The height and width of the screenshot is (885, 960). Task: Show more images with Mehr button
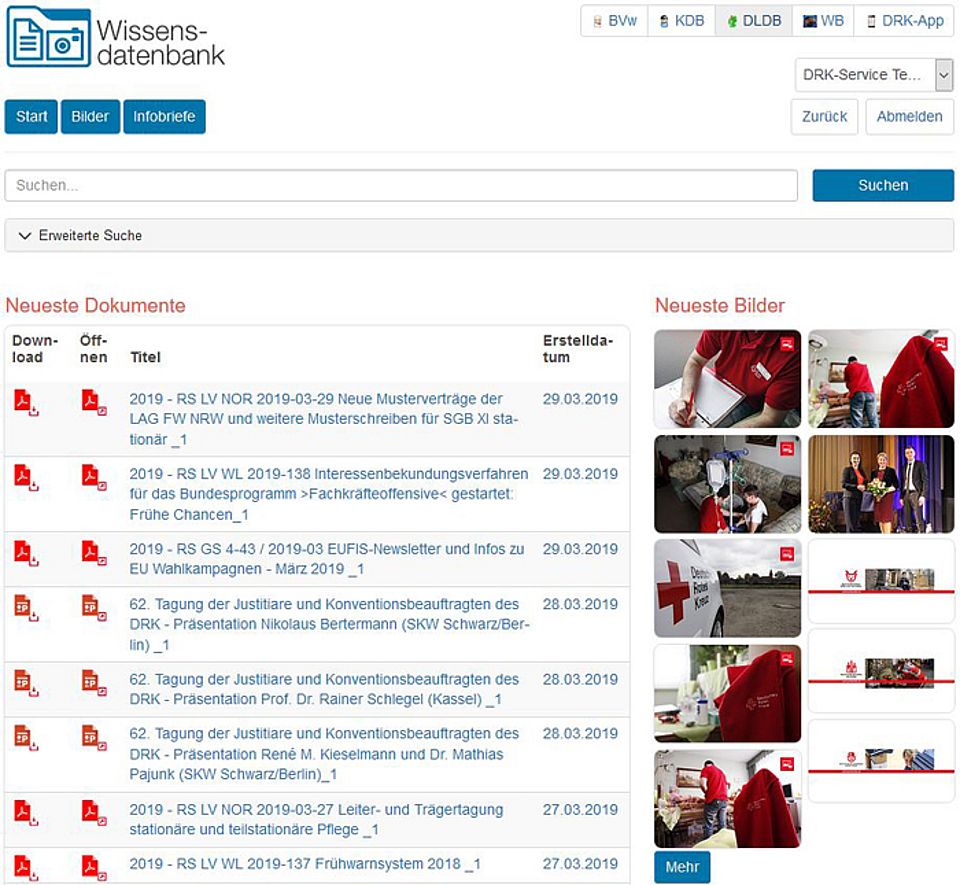tap(682, 867)
